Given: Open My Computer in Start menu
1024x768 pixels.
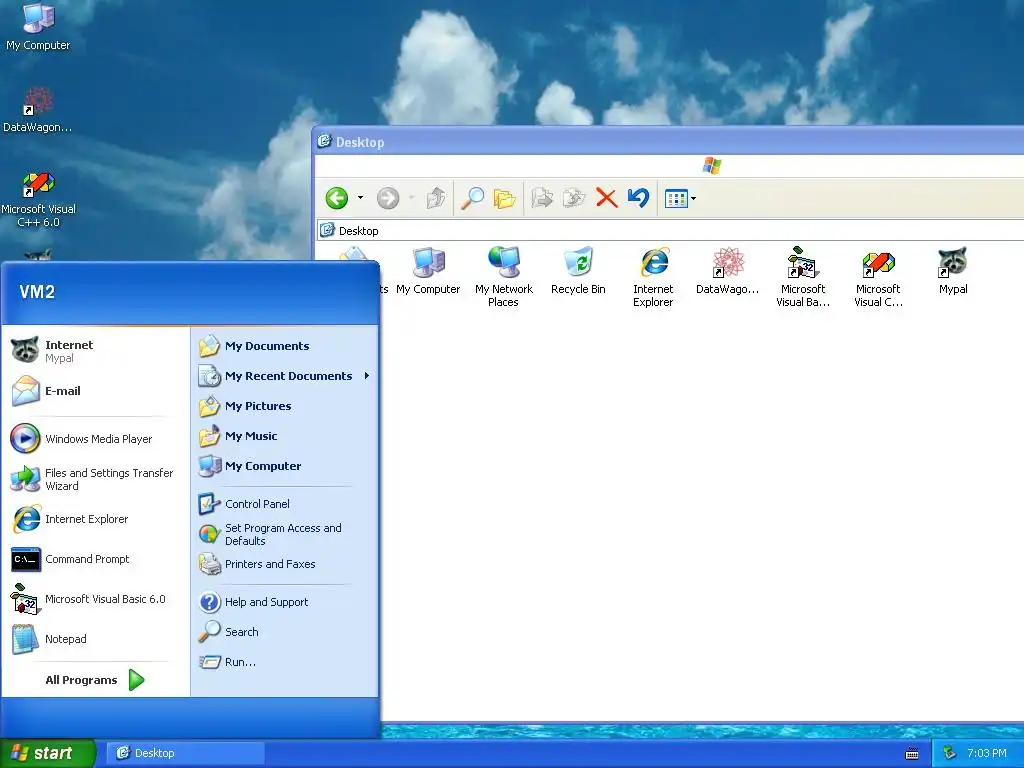Looking at the screenshot, I should (x=285, y=466).
